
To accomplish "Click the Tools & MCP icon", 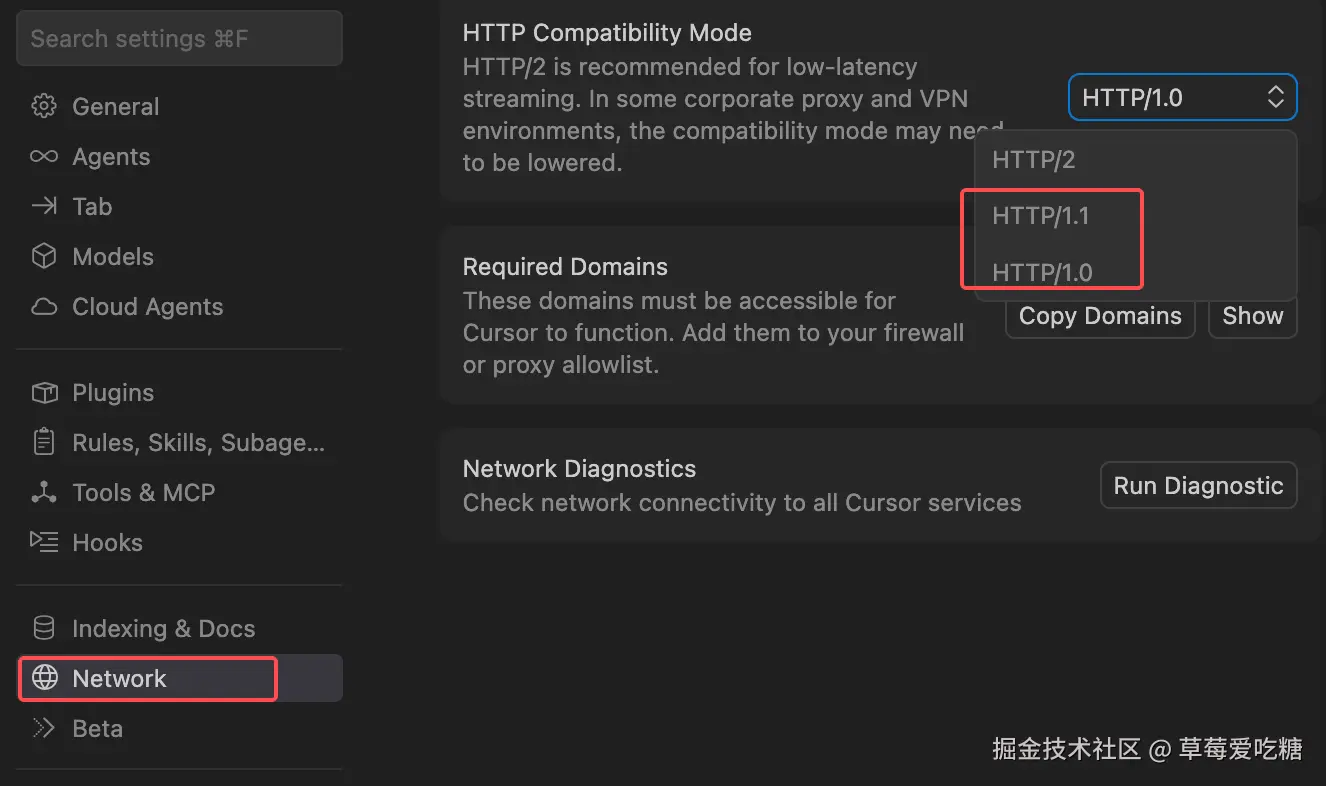I will (x=44, y=492).
